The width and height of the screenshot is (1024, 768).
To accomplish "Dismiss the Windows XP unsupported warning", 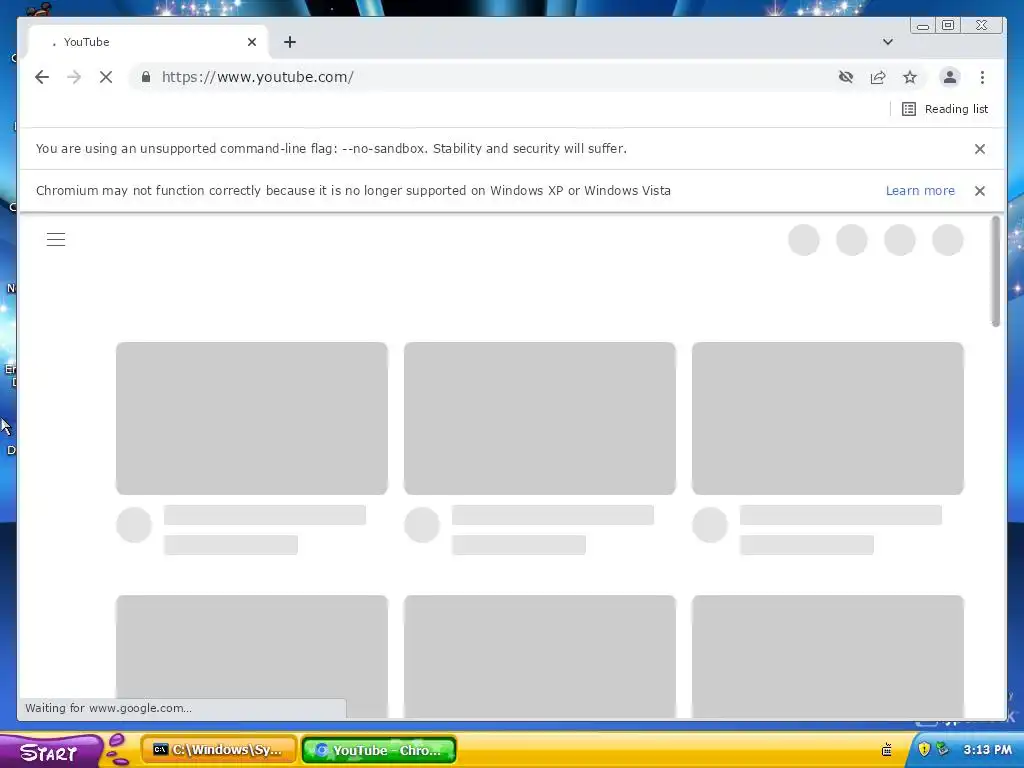I will tap(980, 191).
